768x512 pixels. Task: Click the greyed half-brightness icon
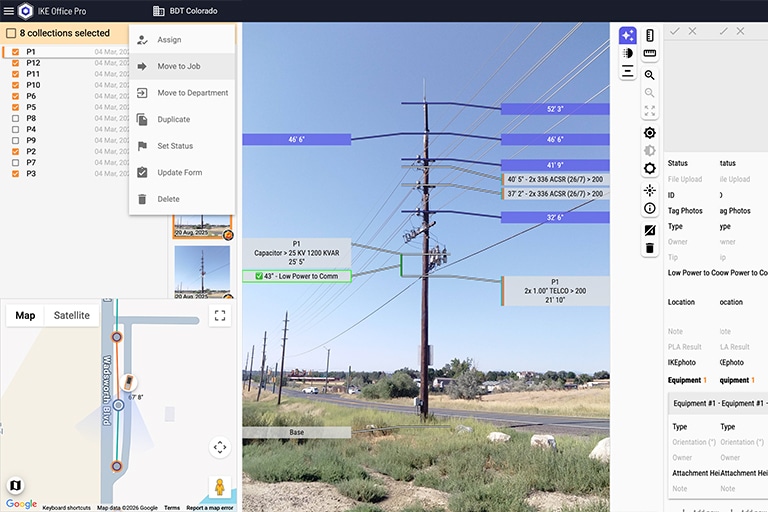coord(649,150)
